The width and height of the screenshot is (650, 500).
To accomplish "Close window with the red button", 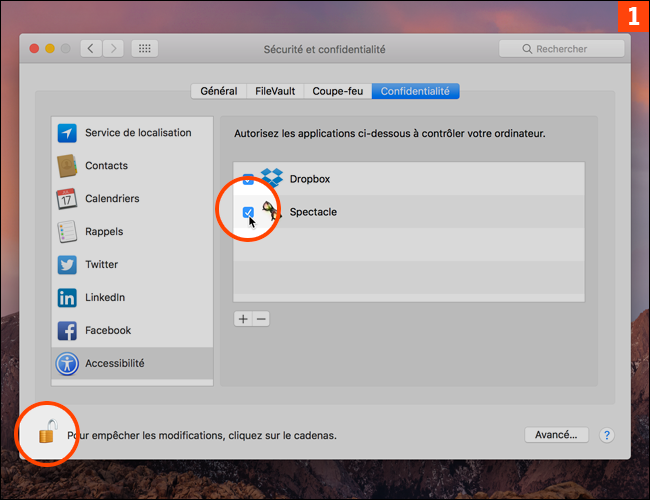I will point(34,49).
